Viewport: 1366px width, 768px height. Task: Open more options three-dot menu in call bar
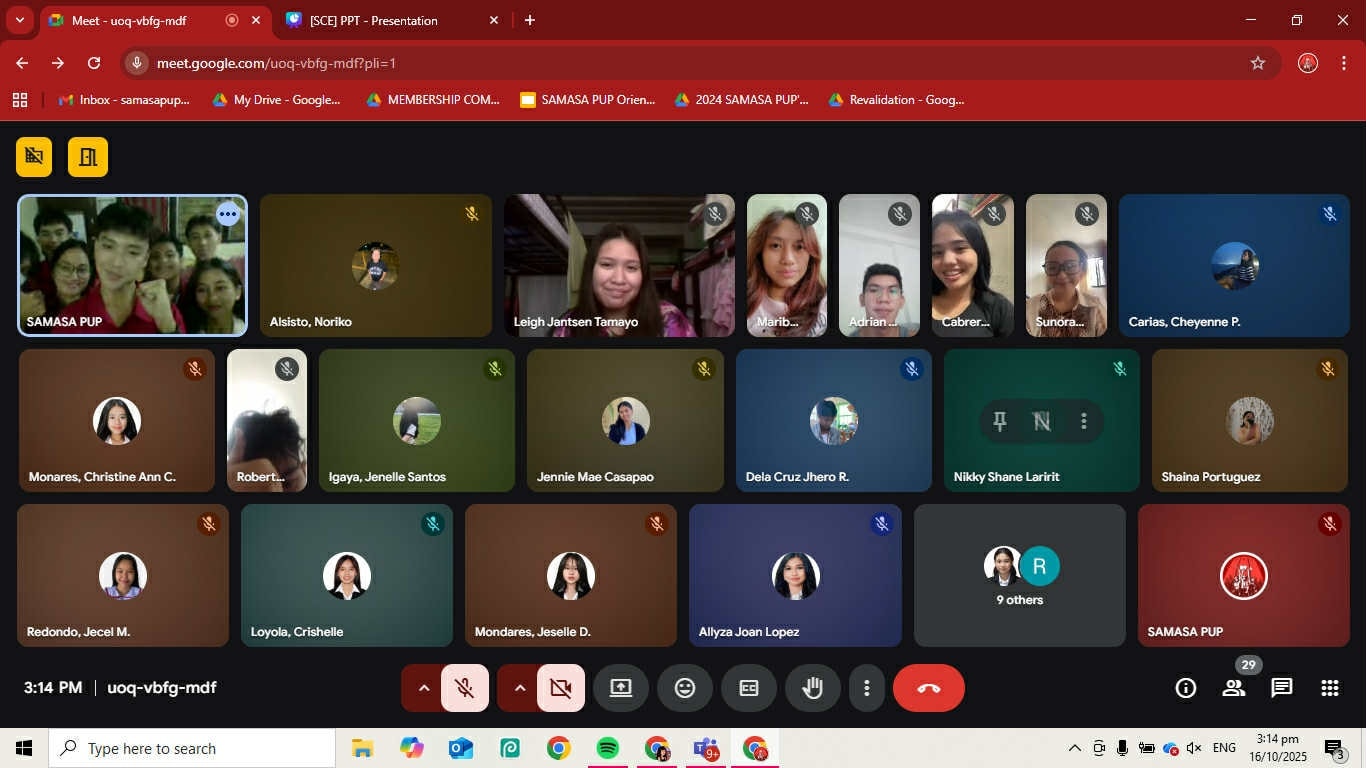[x=867, y=688]
